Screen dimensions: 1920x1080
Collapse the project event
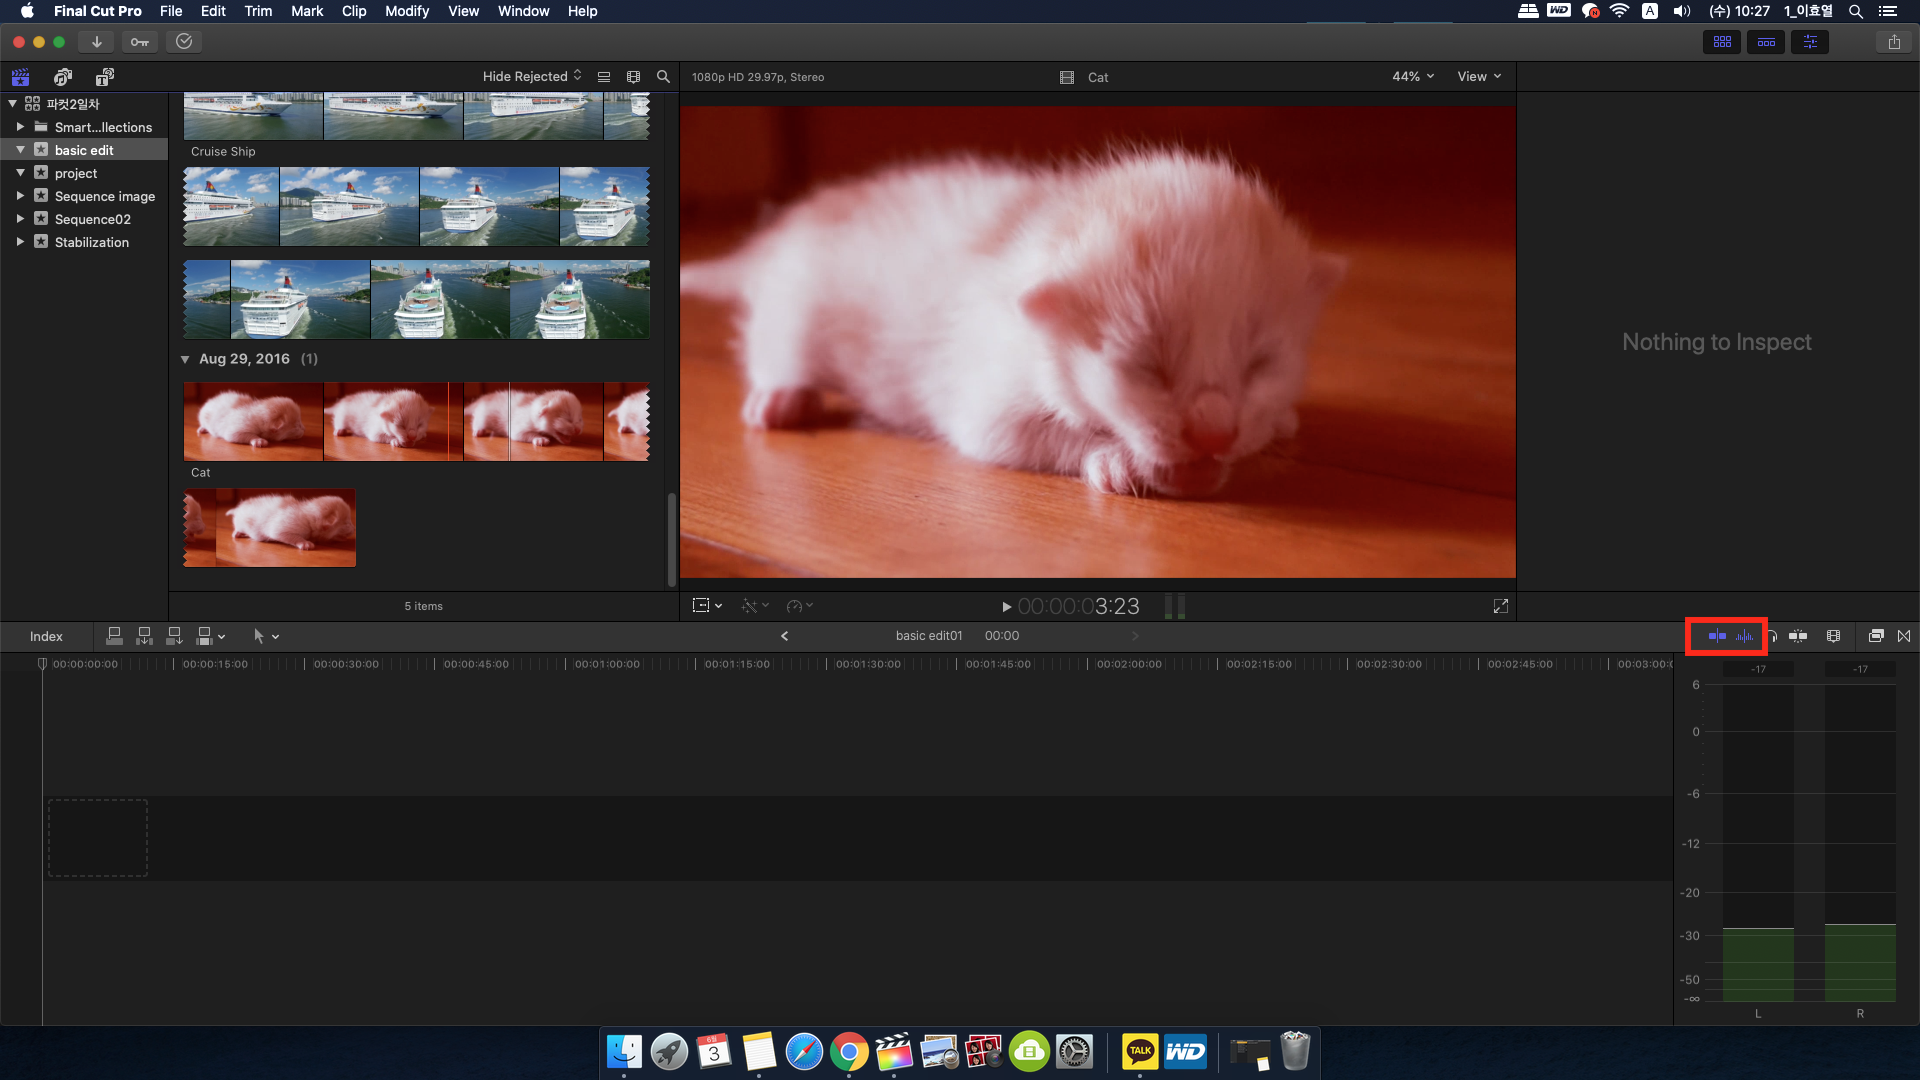point(20,173)
